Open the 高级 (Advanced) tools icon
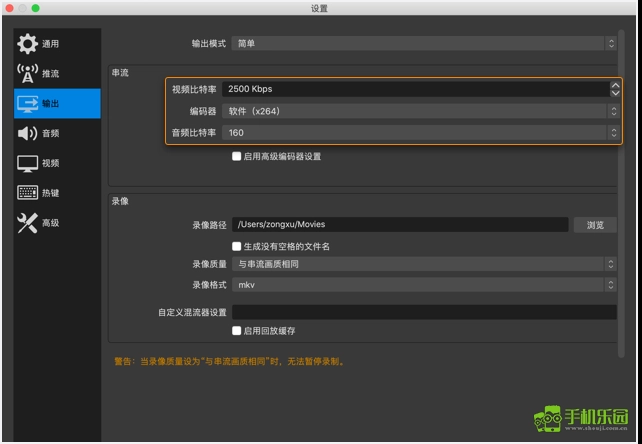642x444 pixels. pyautogui.click(x=28, y=223)
